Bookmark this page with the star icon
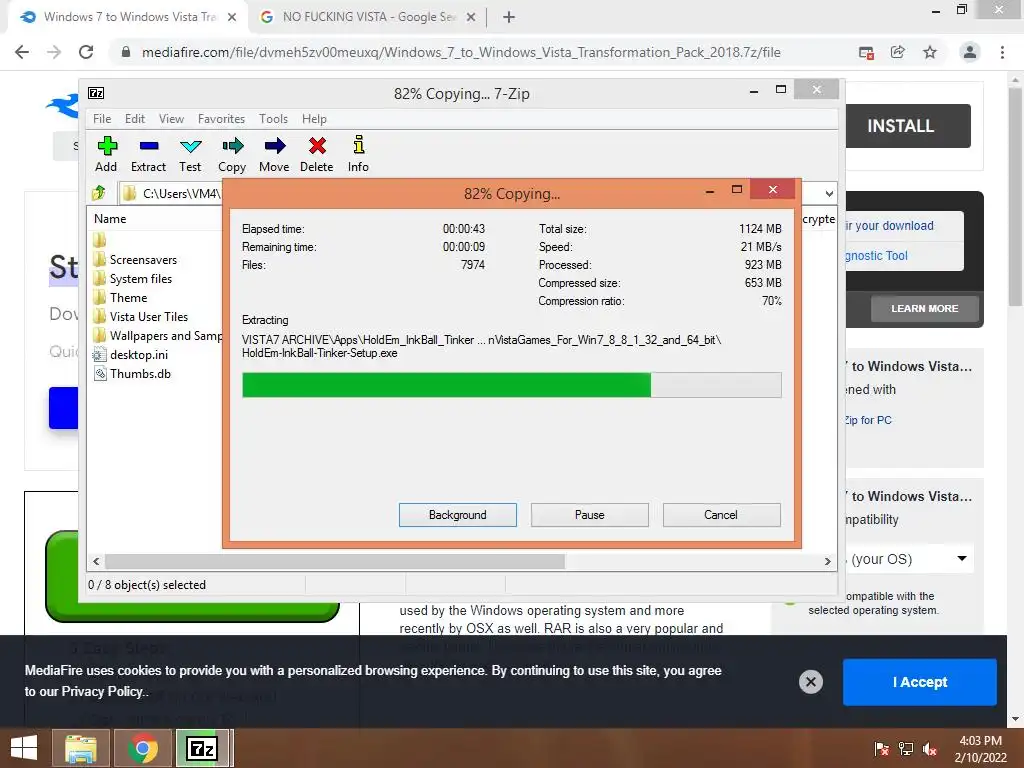Screen dimensions: 1024x768 pyautogui.click(x=930, y=52)
